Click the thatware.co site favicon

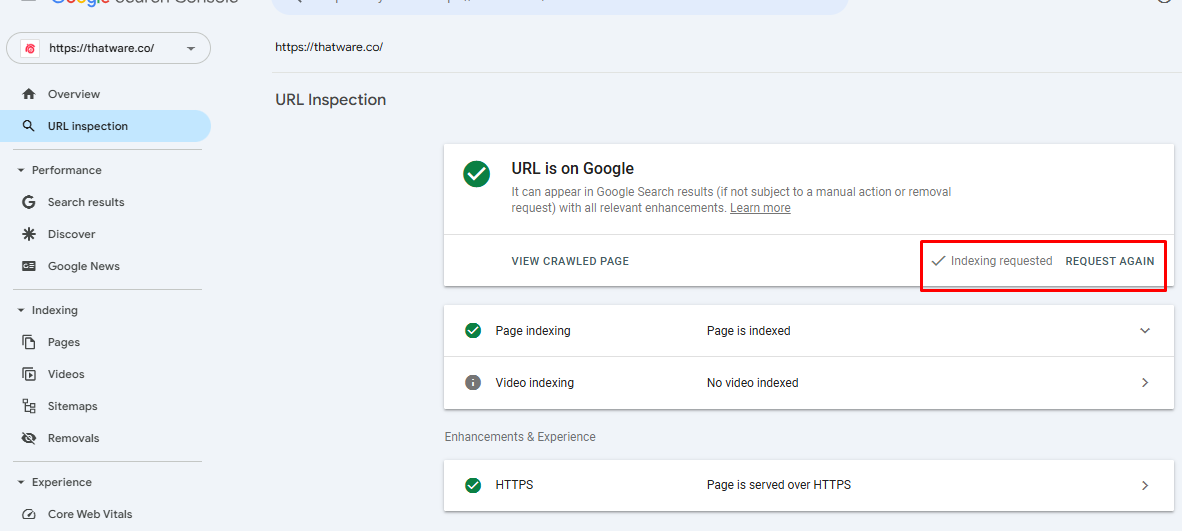point(30,48)
